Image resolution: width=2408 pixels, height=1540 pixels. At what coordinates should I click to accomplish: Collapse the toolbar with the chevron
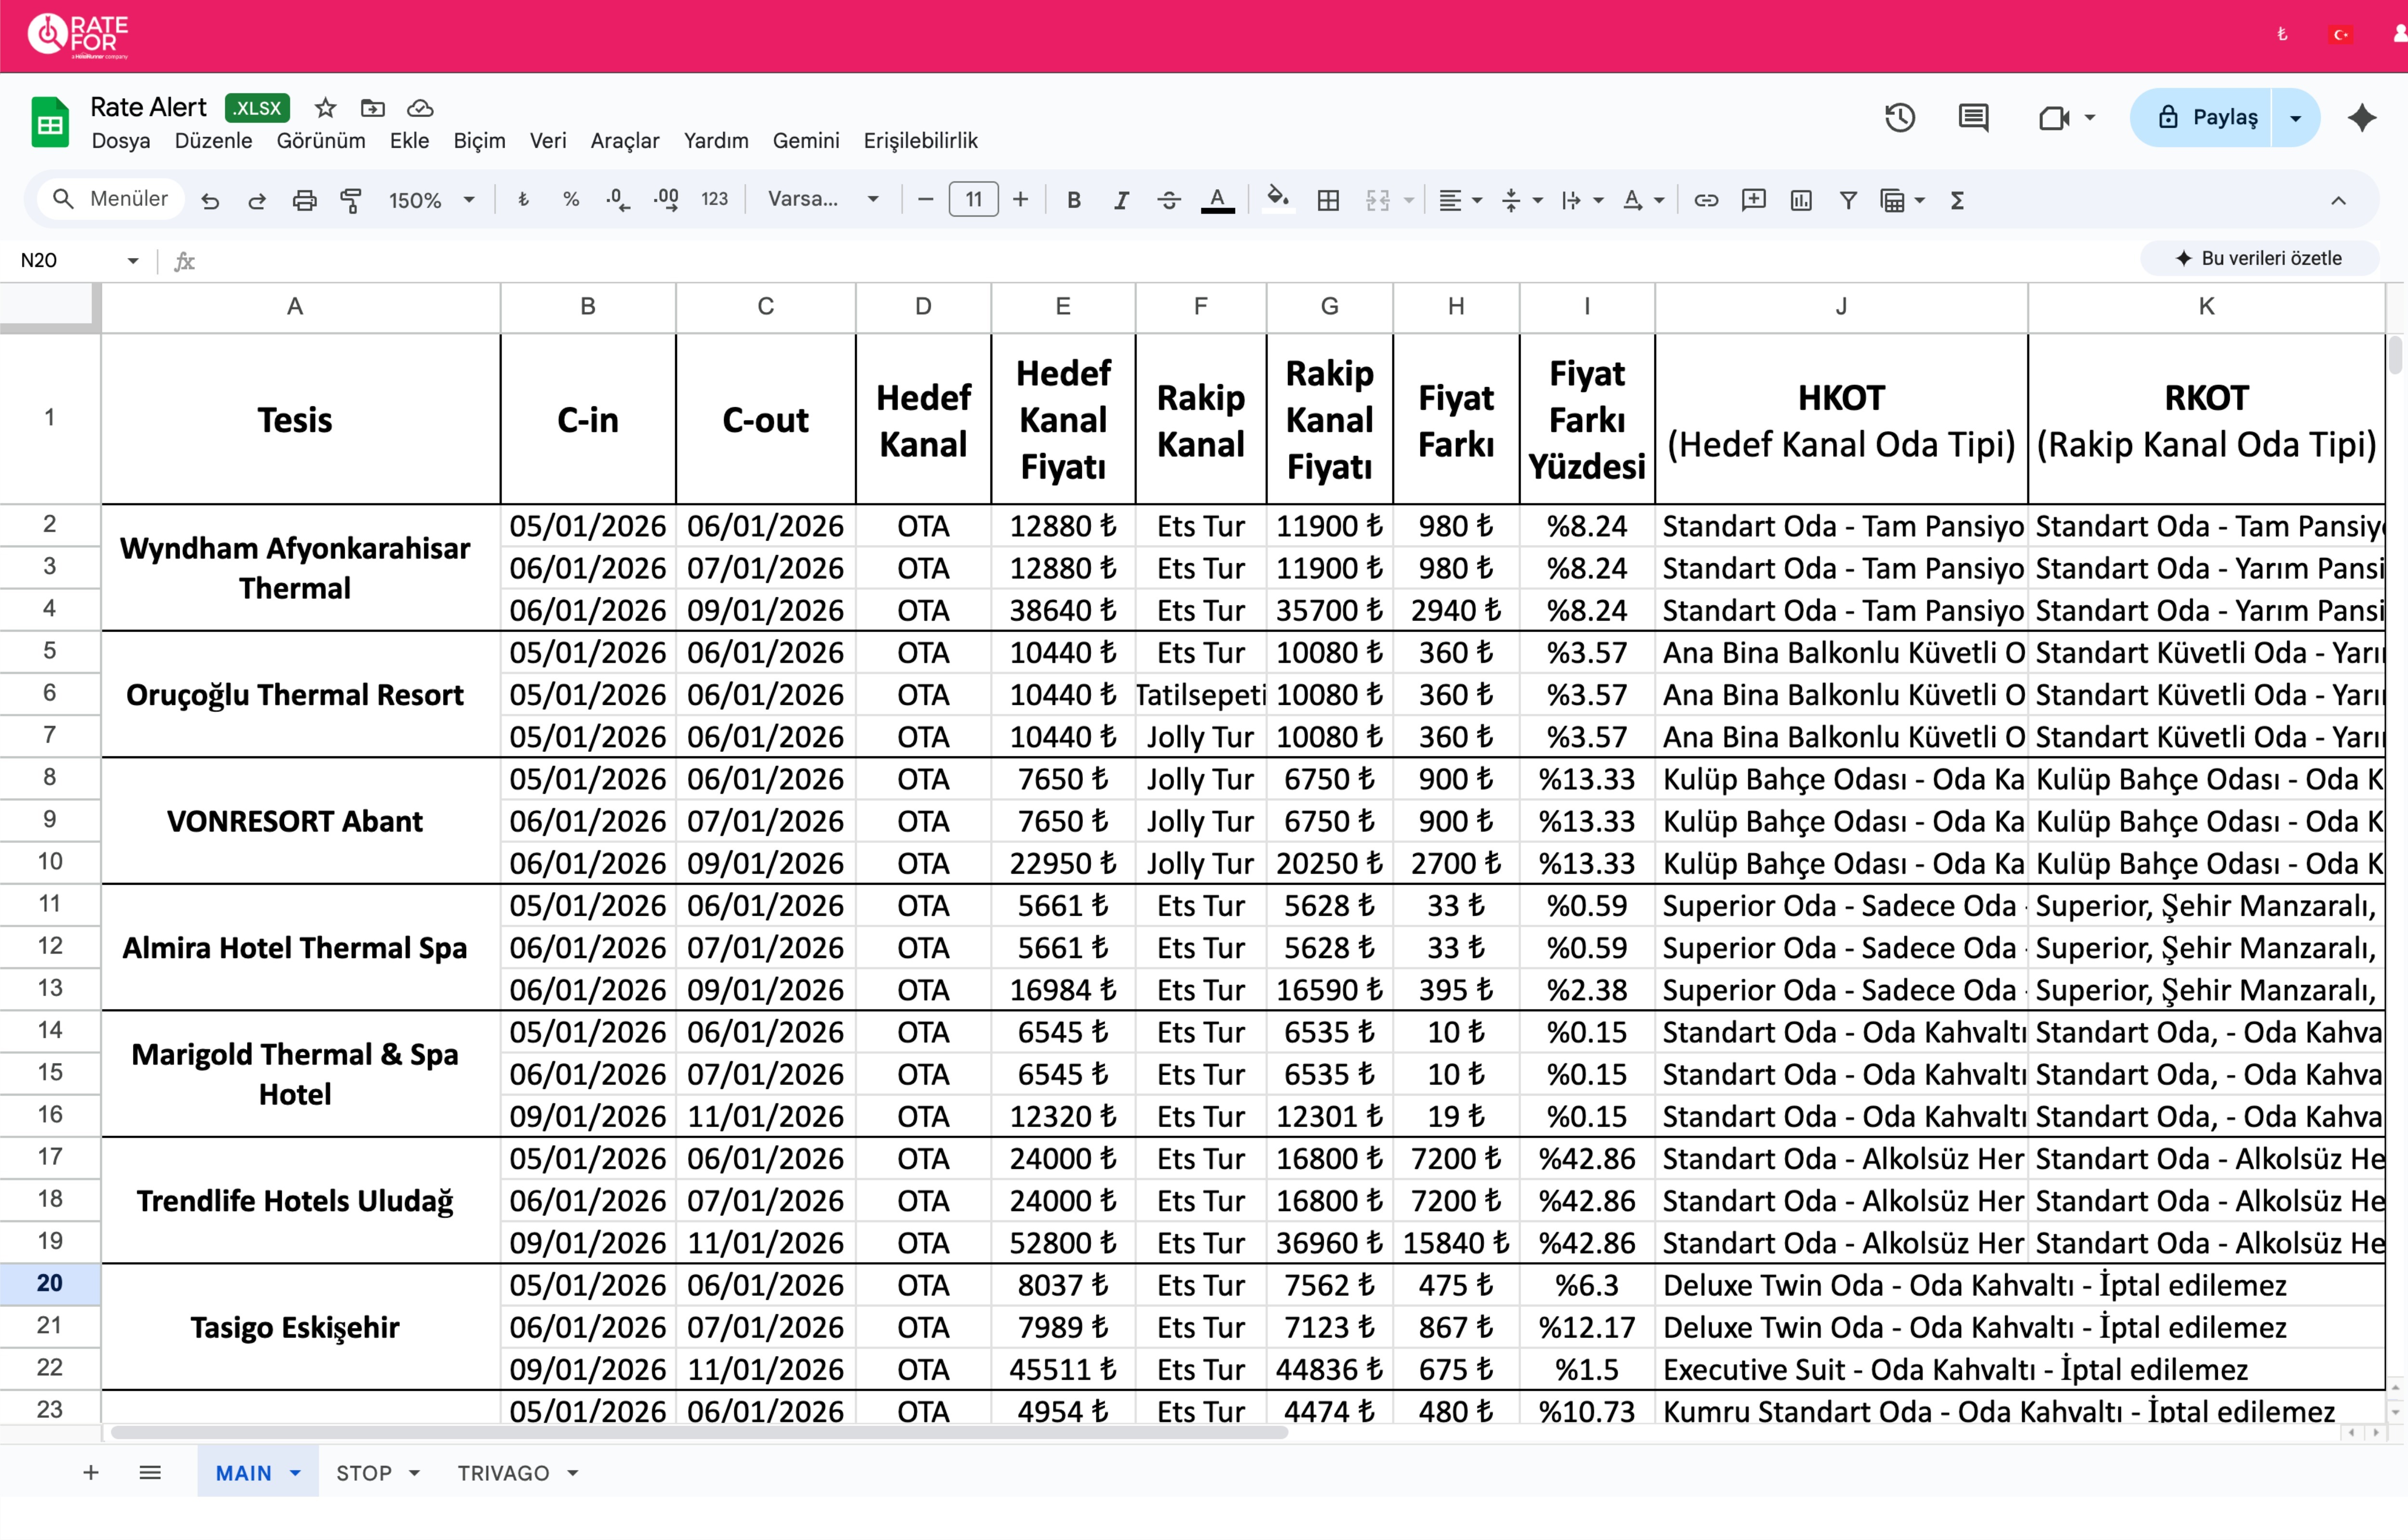tap(2338, 201)
